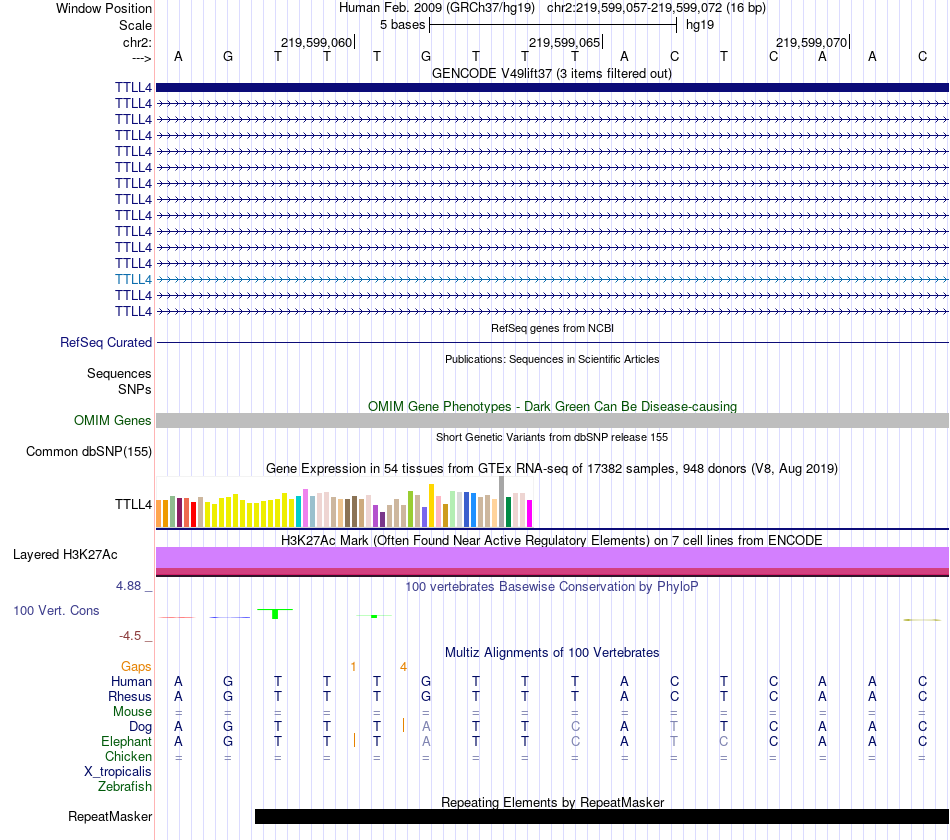
Task: Select the Elephant alignment row label
Action: [x=126, y=741]
